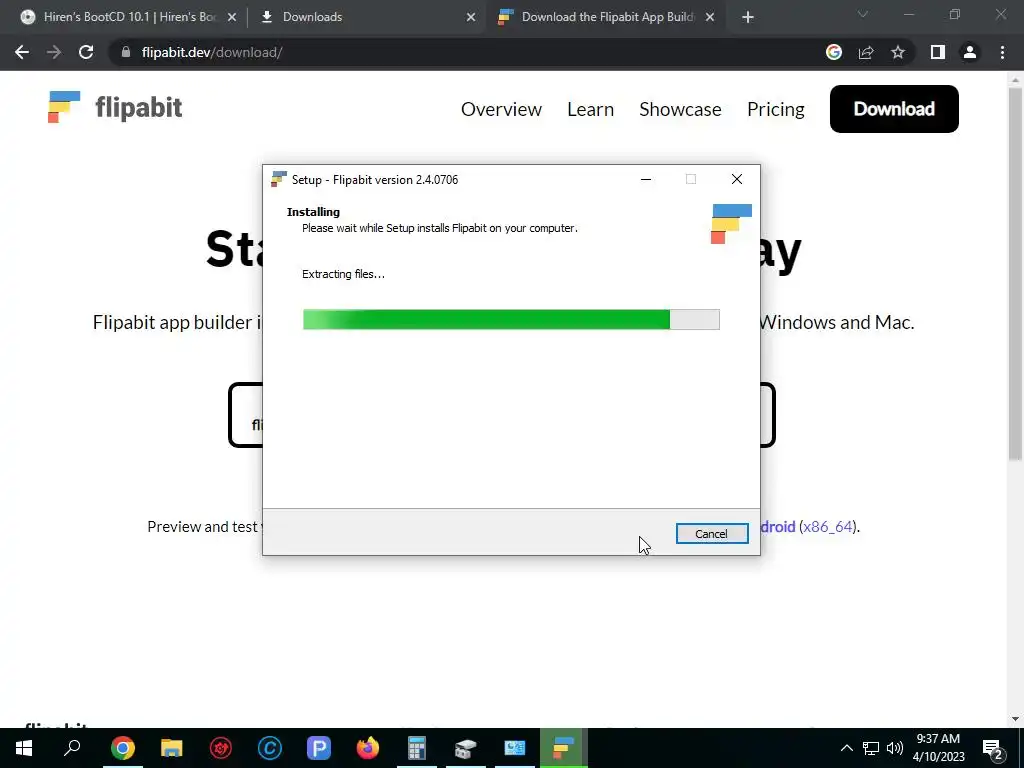The image size is (1024, 768).
Task: Close the Downloads tab
Action: click(x=471, y=18)
